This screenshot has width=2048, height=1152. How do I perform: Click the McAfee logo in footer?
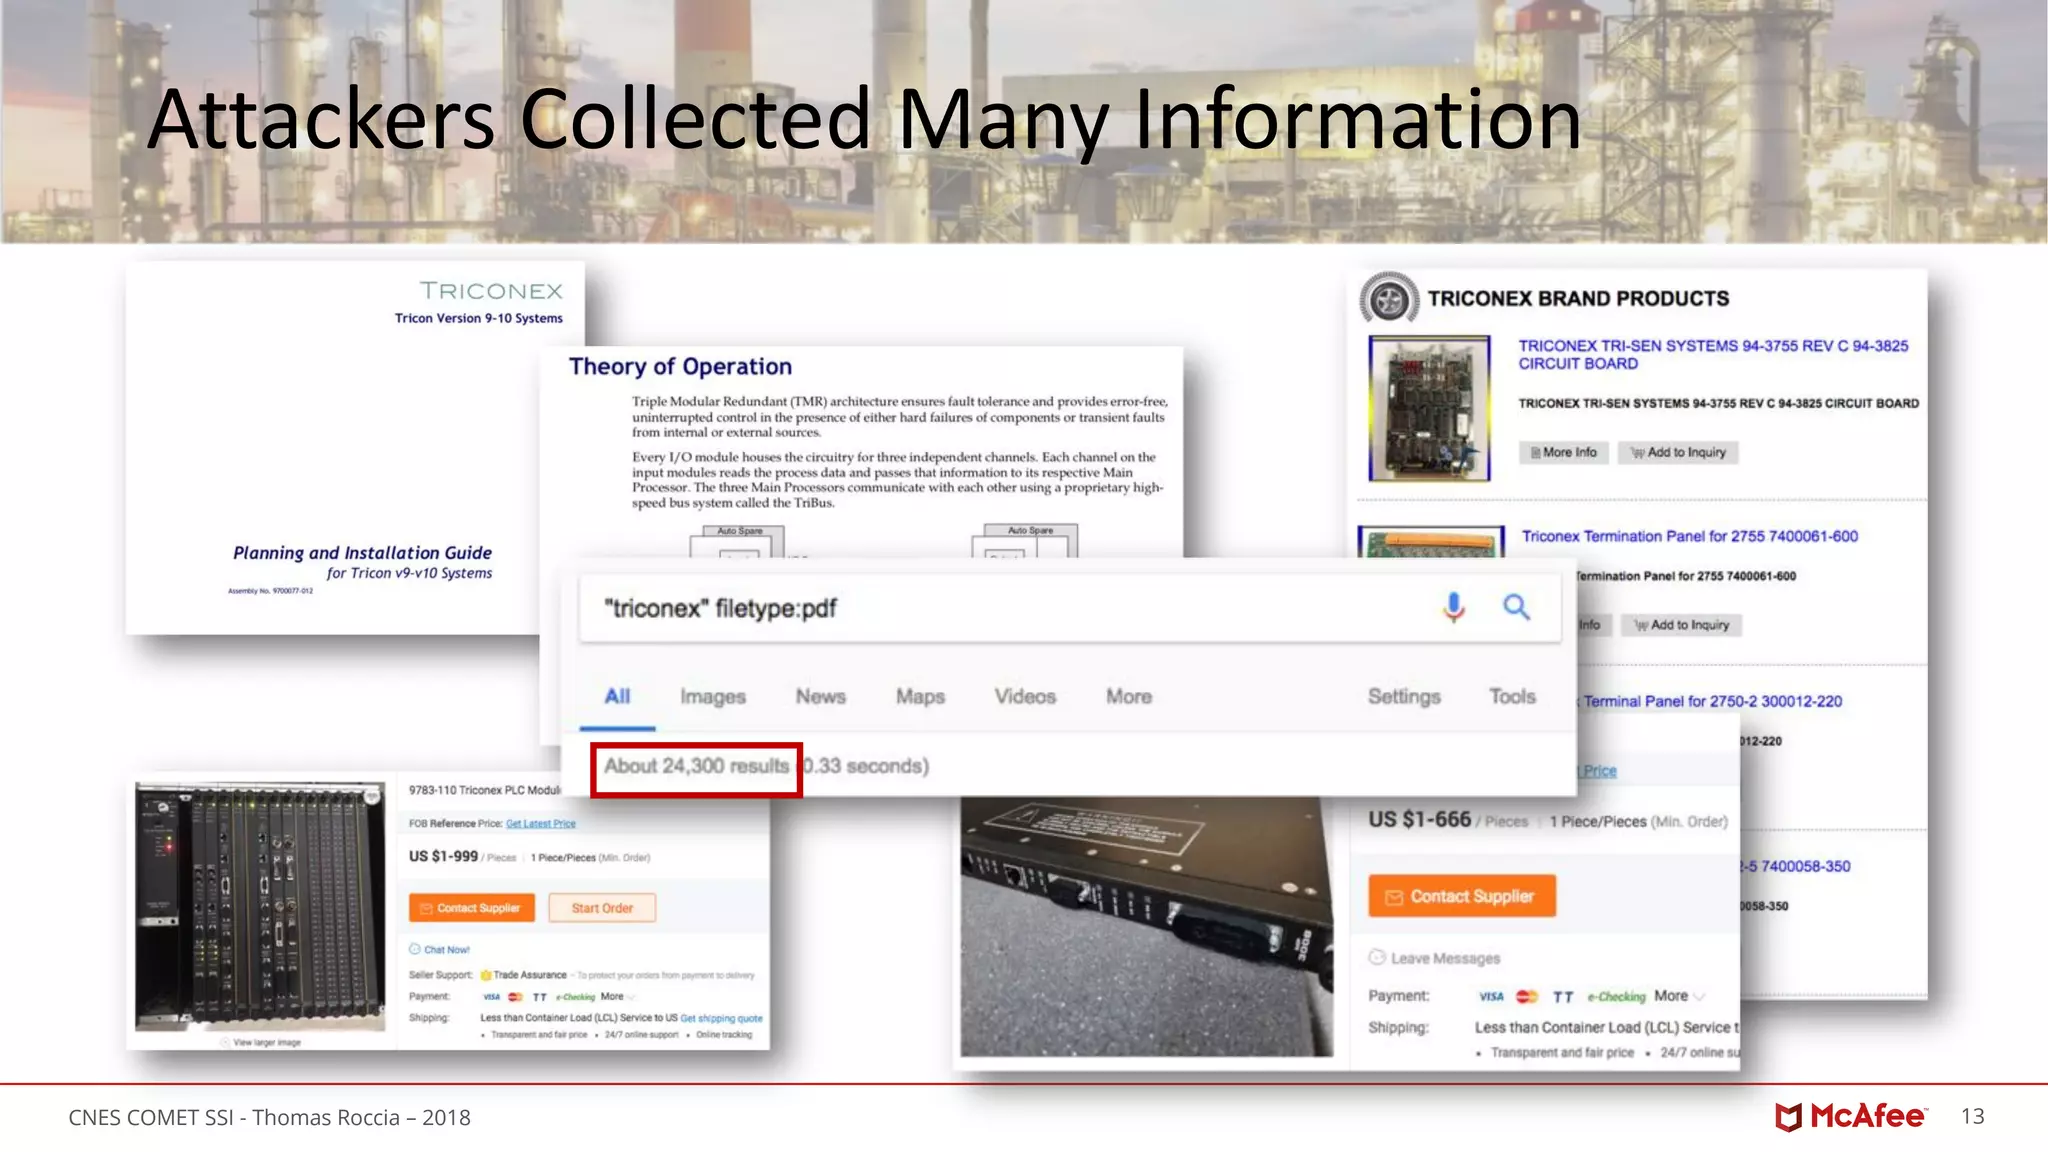(1851, 1117)
